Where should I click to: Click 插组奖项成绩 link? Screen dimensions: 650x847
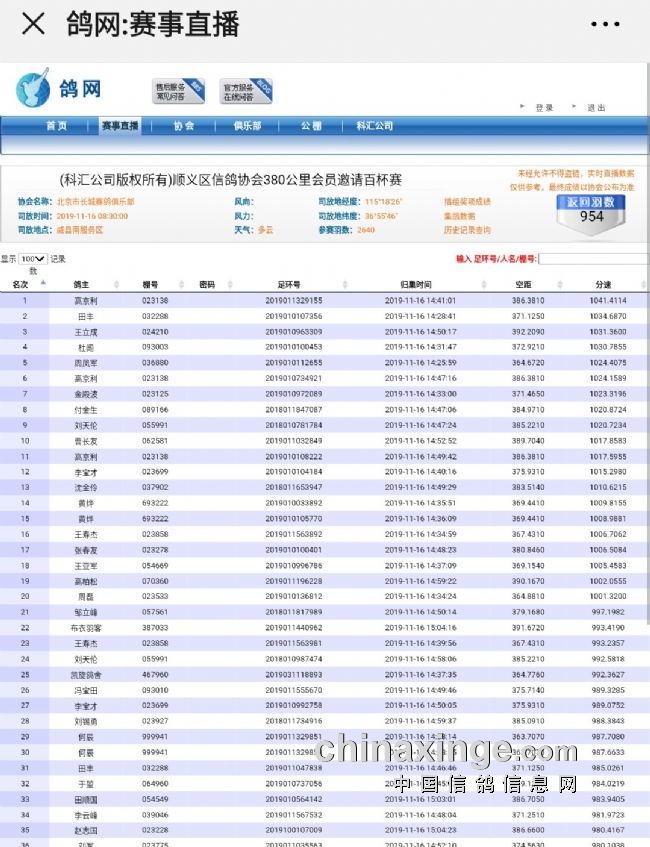click(x=467, y=201)
